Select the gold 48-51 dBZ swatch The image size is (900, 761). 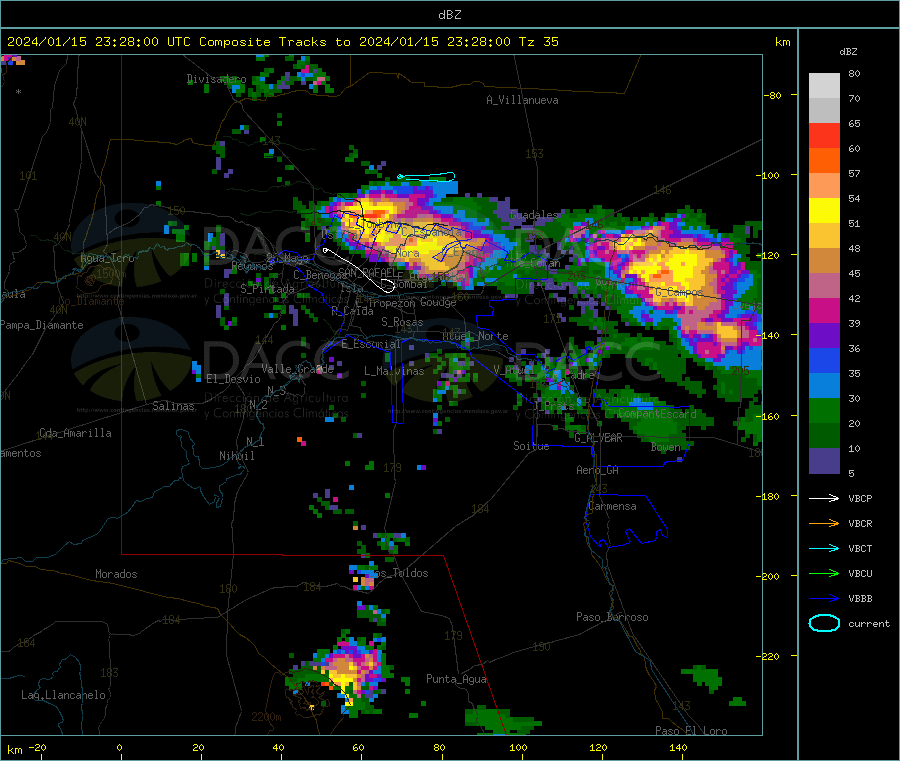coord(824,236)
